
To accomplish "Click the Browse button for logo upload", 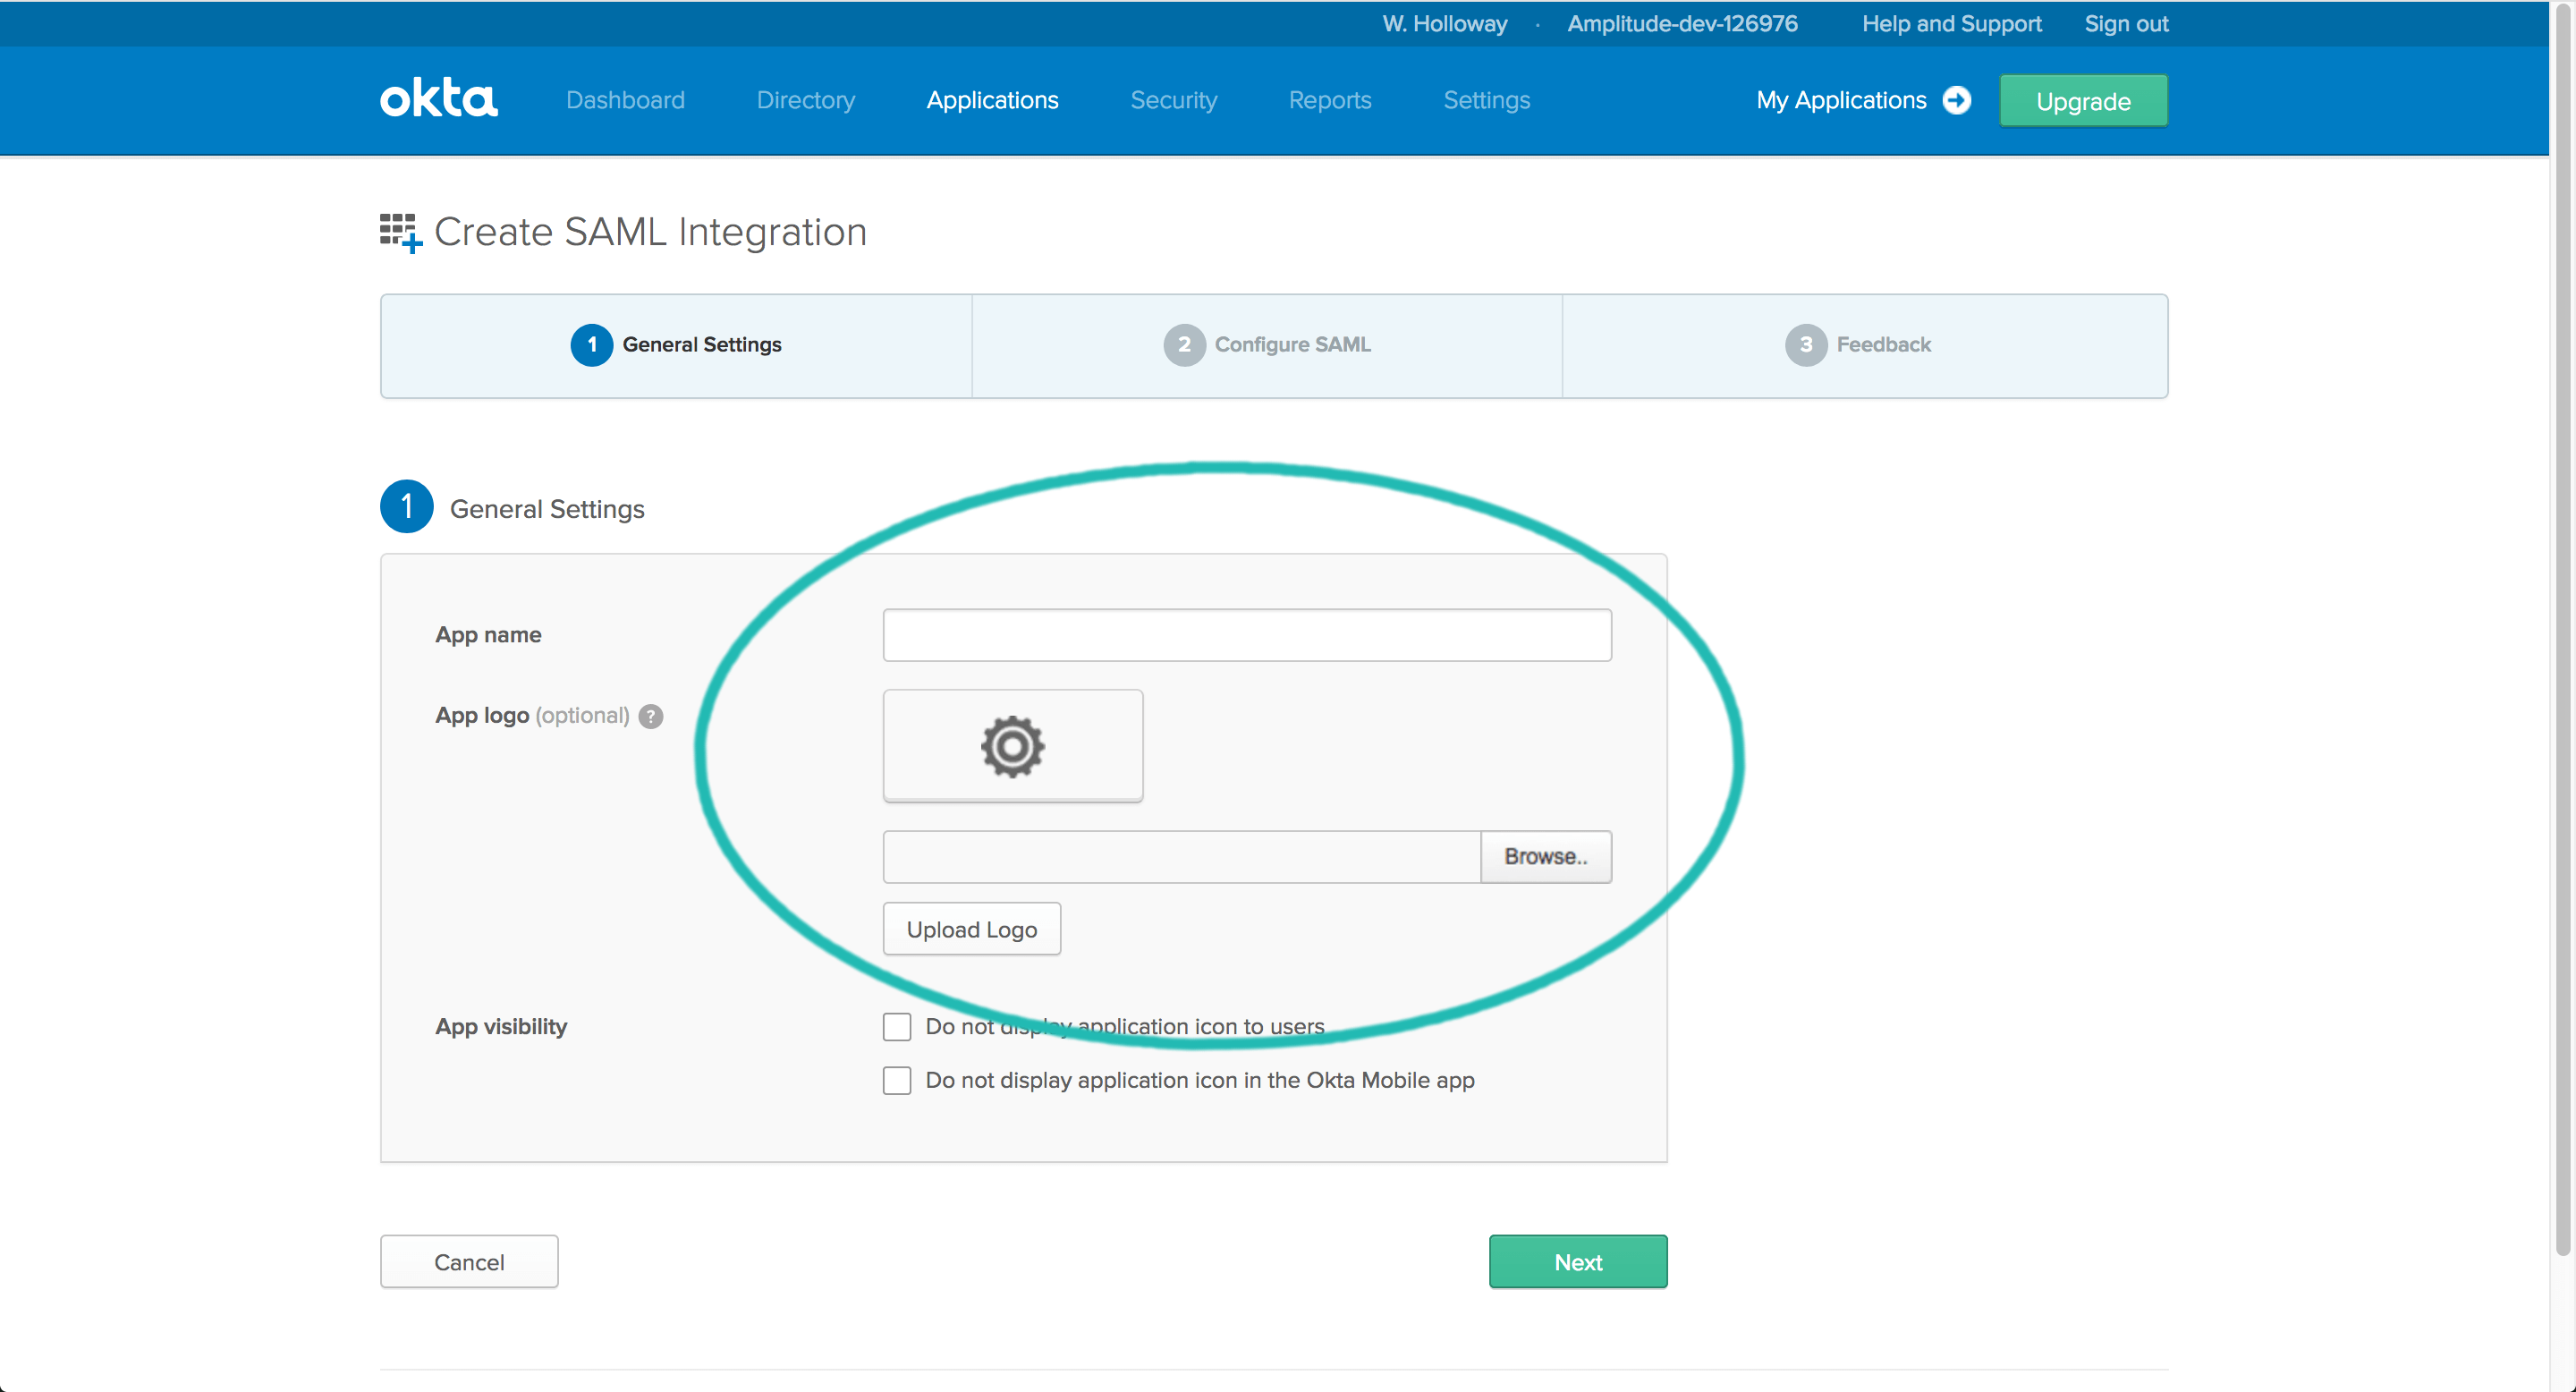I will pos(1543,853).
